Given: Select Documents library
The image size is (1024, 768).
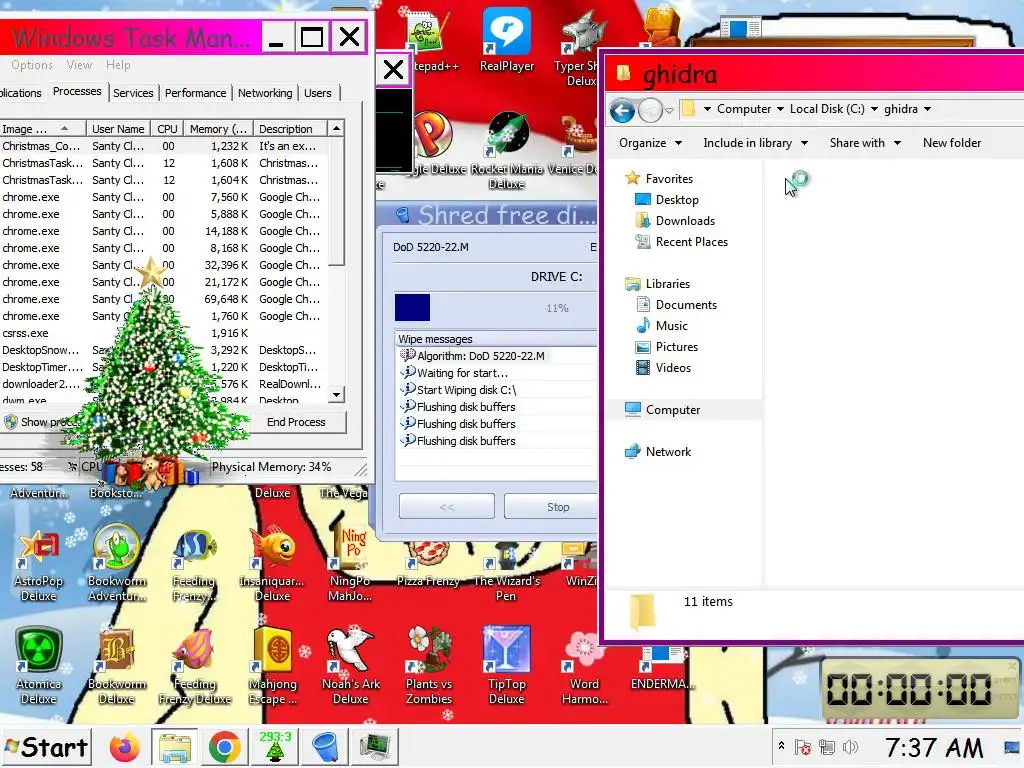Looking at the screenshot, I should pyautogui.click(x=677, y=304).
